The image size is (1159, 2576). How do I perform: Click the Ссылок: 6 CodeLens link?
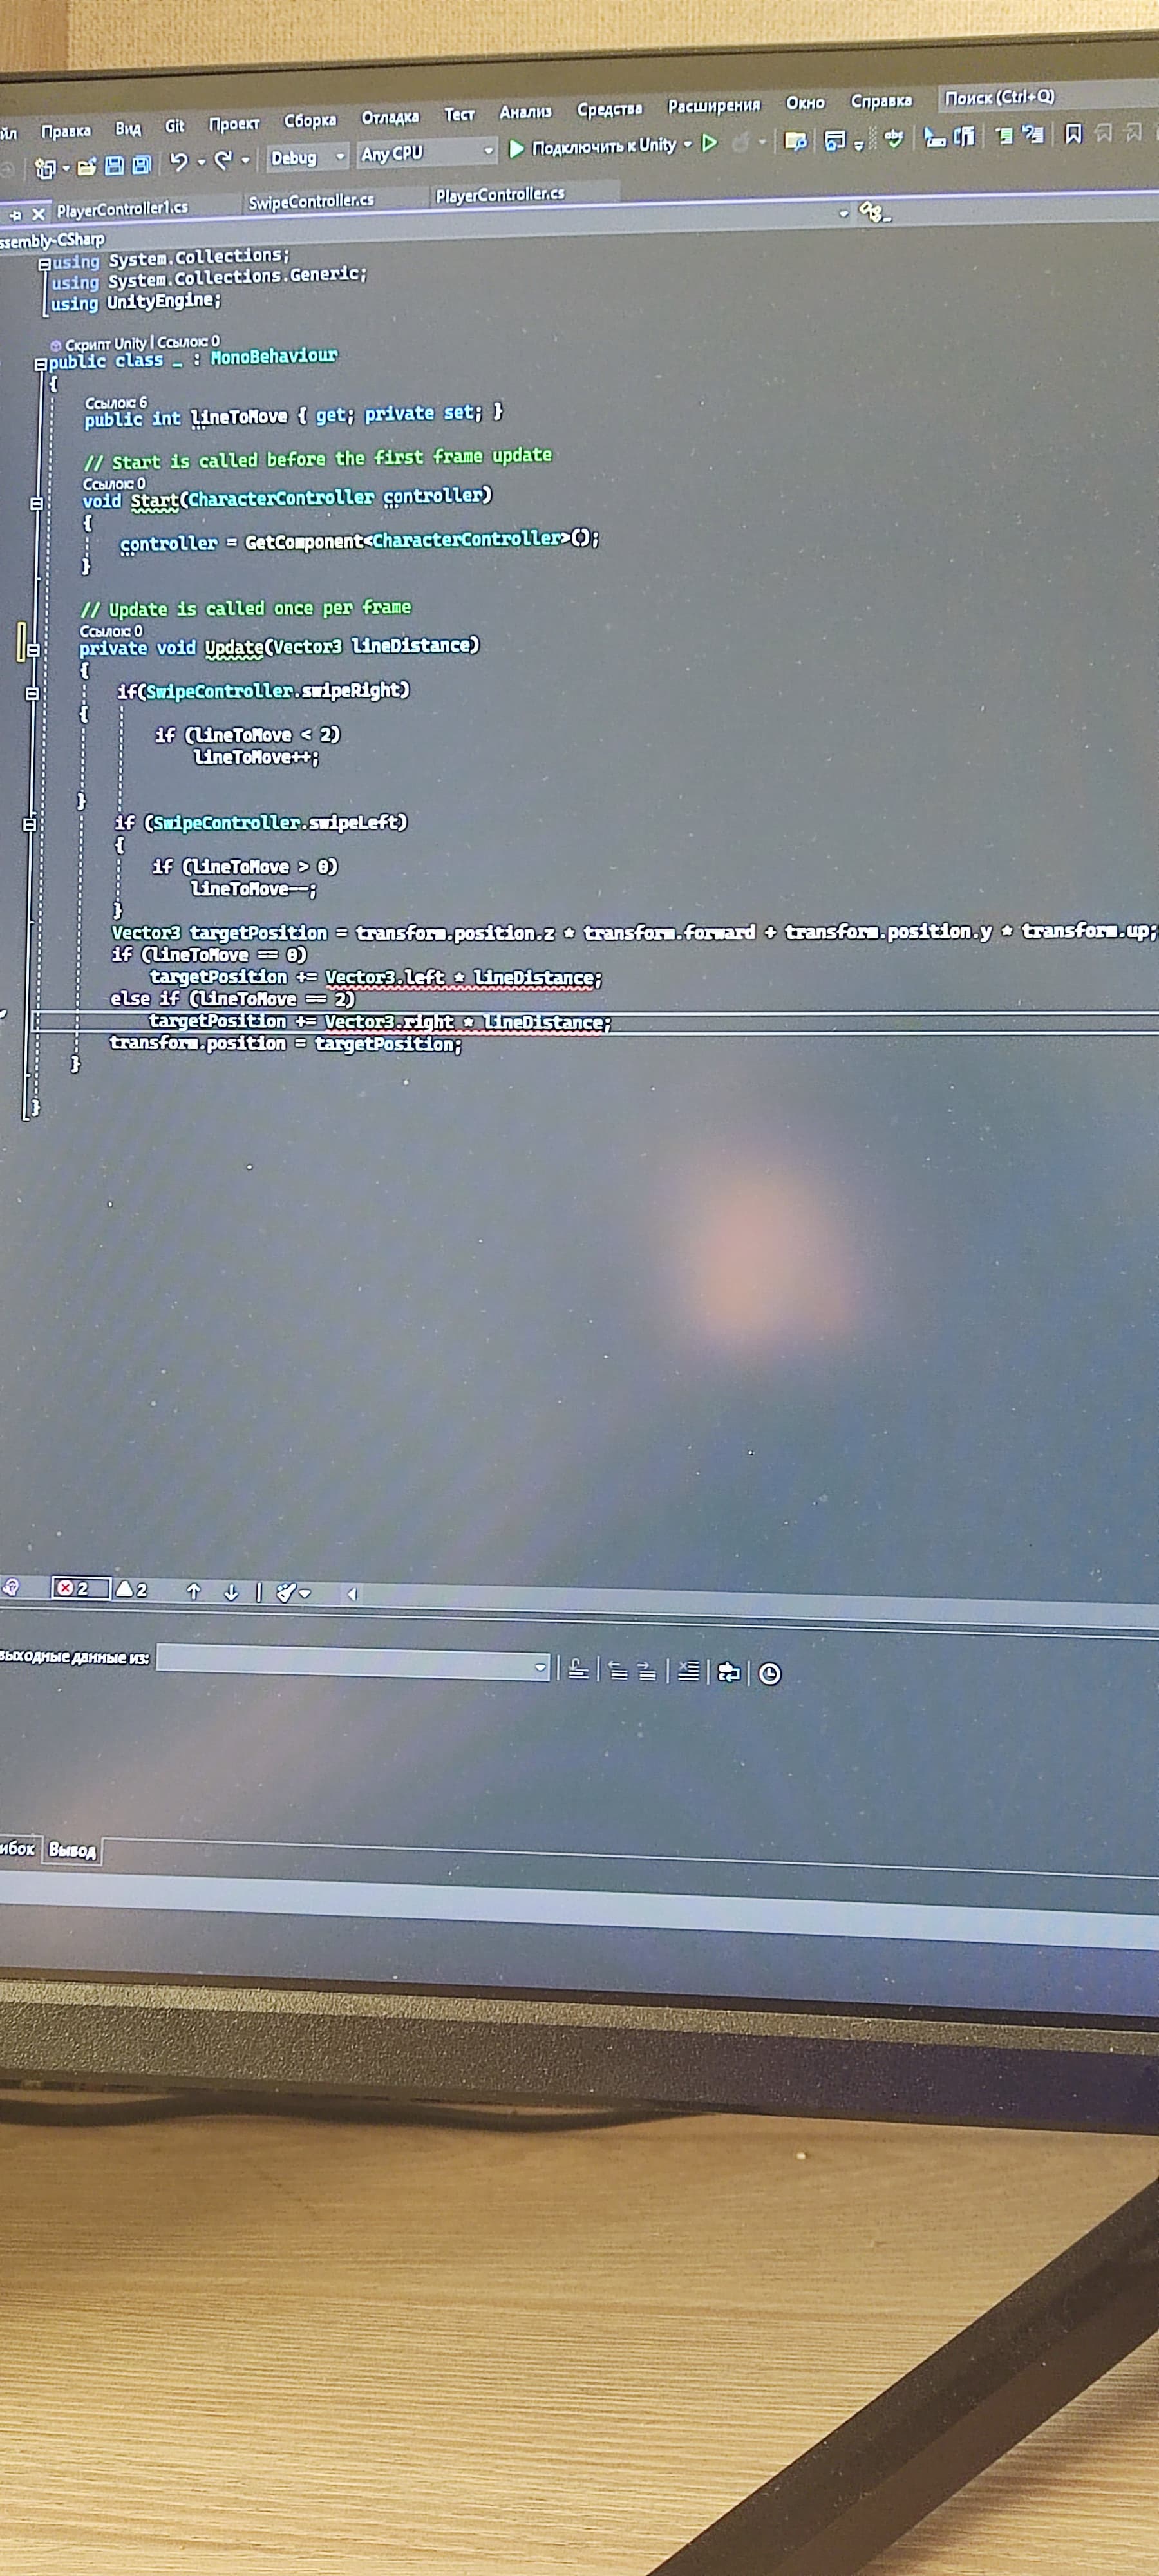[x=116, y=402]
